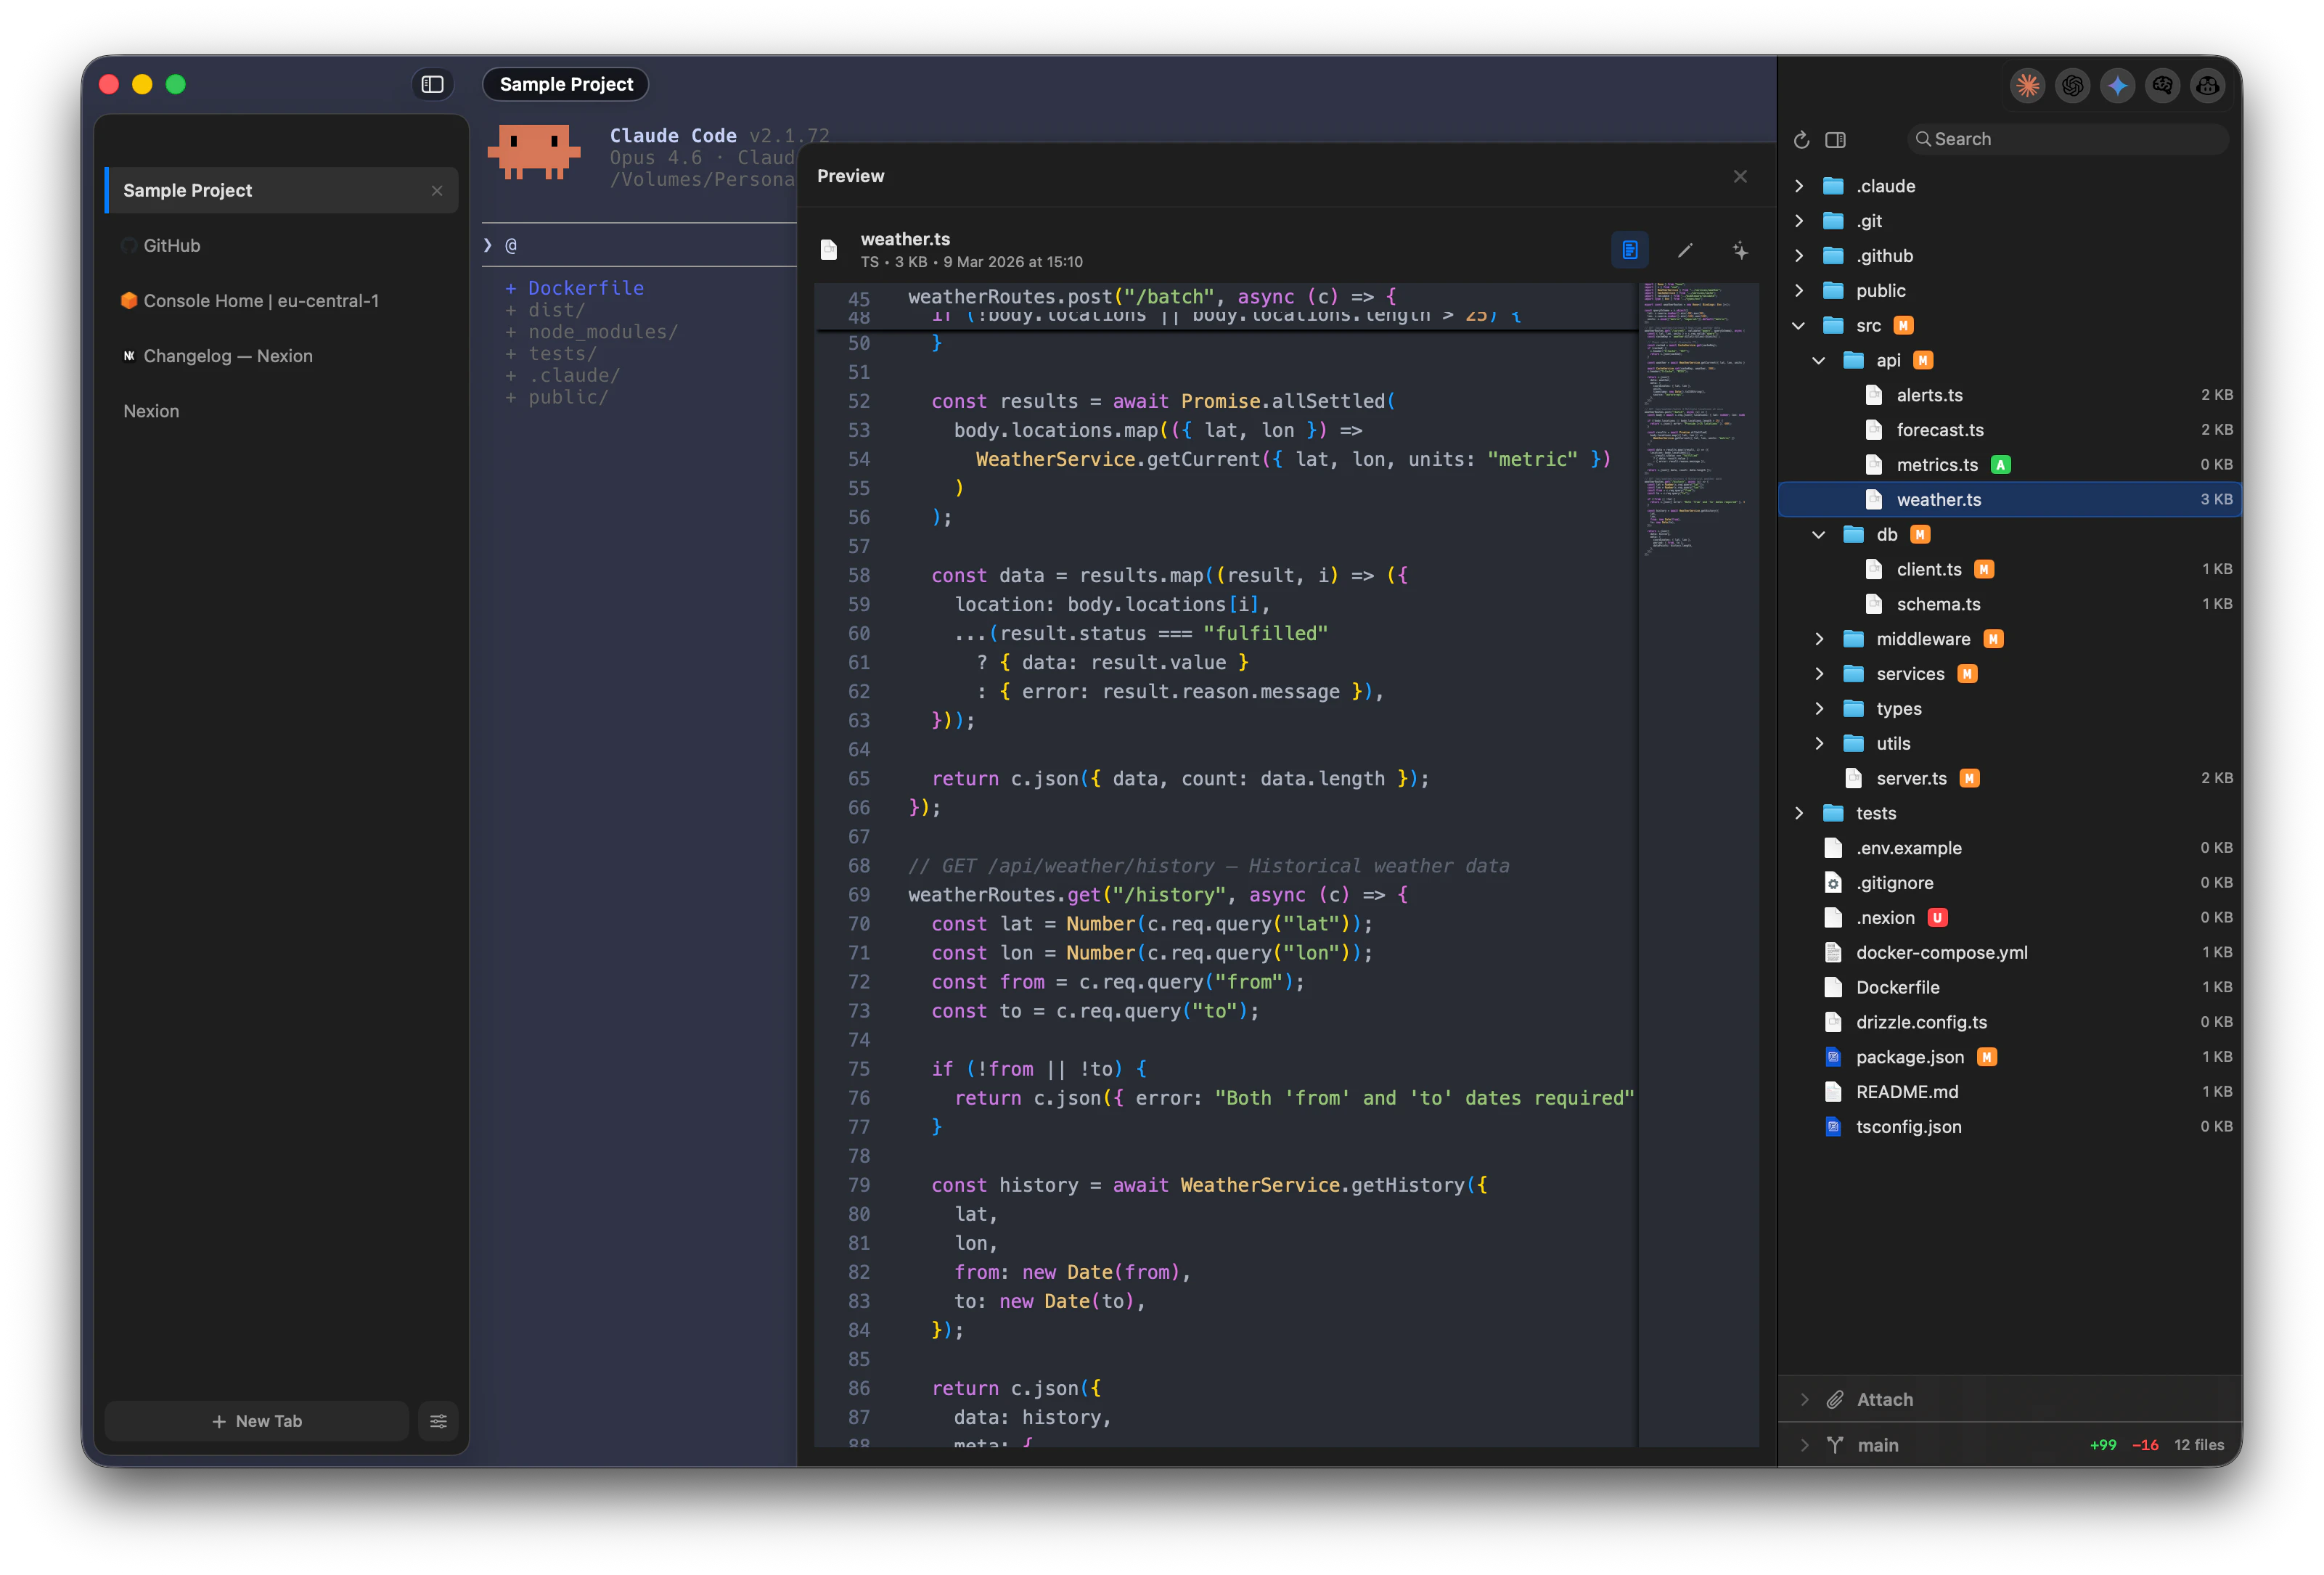This screenshot has width=2324, height=1575.
Task: Collapse the db folder
Action: (1819, 535)
